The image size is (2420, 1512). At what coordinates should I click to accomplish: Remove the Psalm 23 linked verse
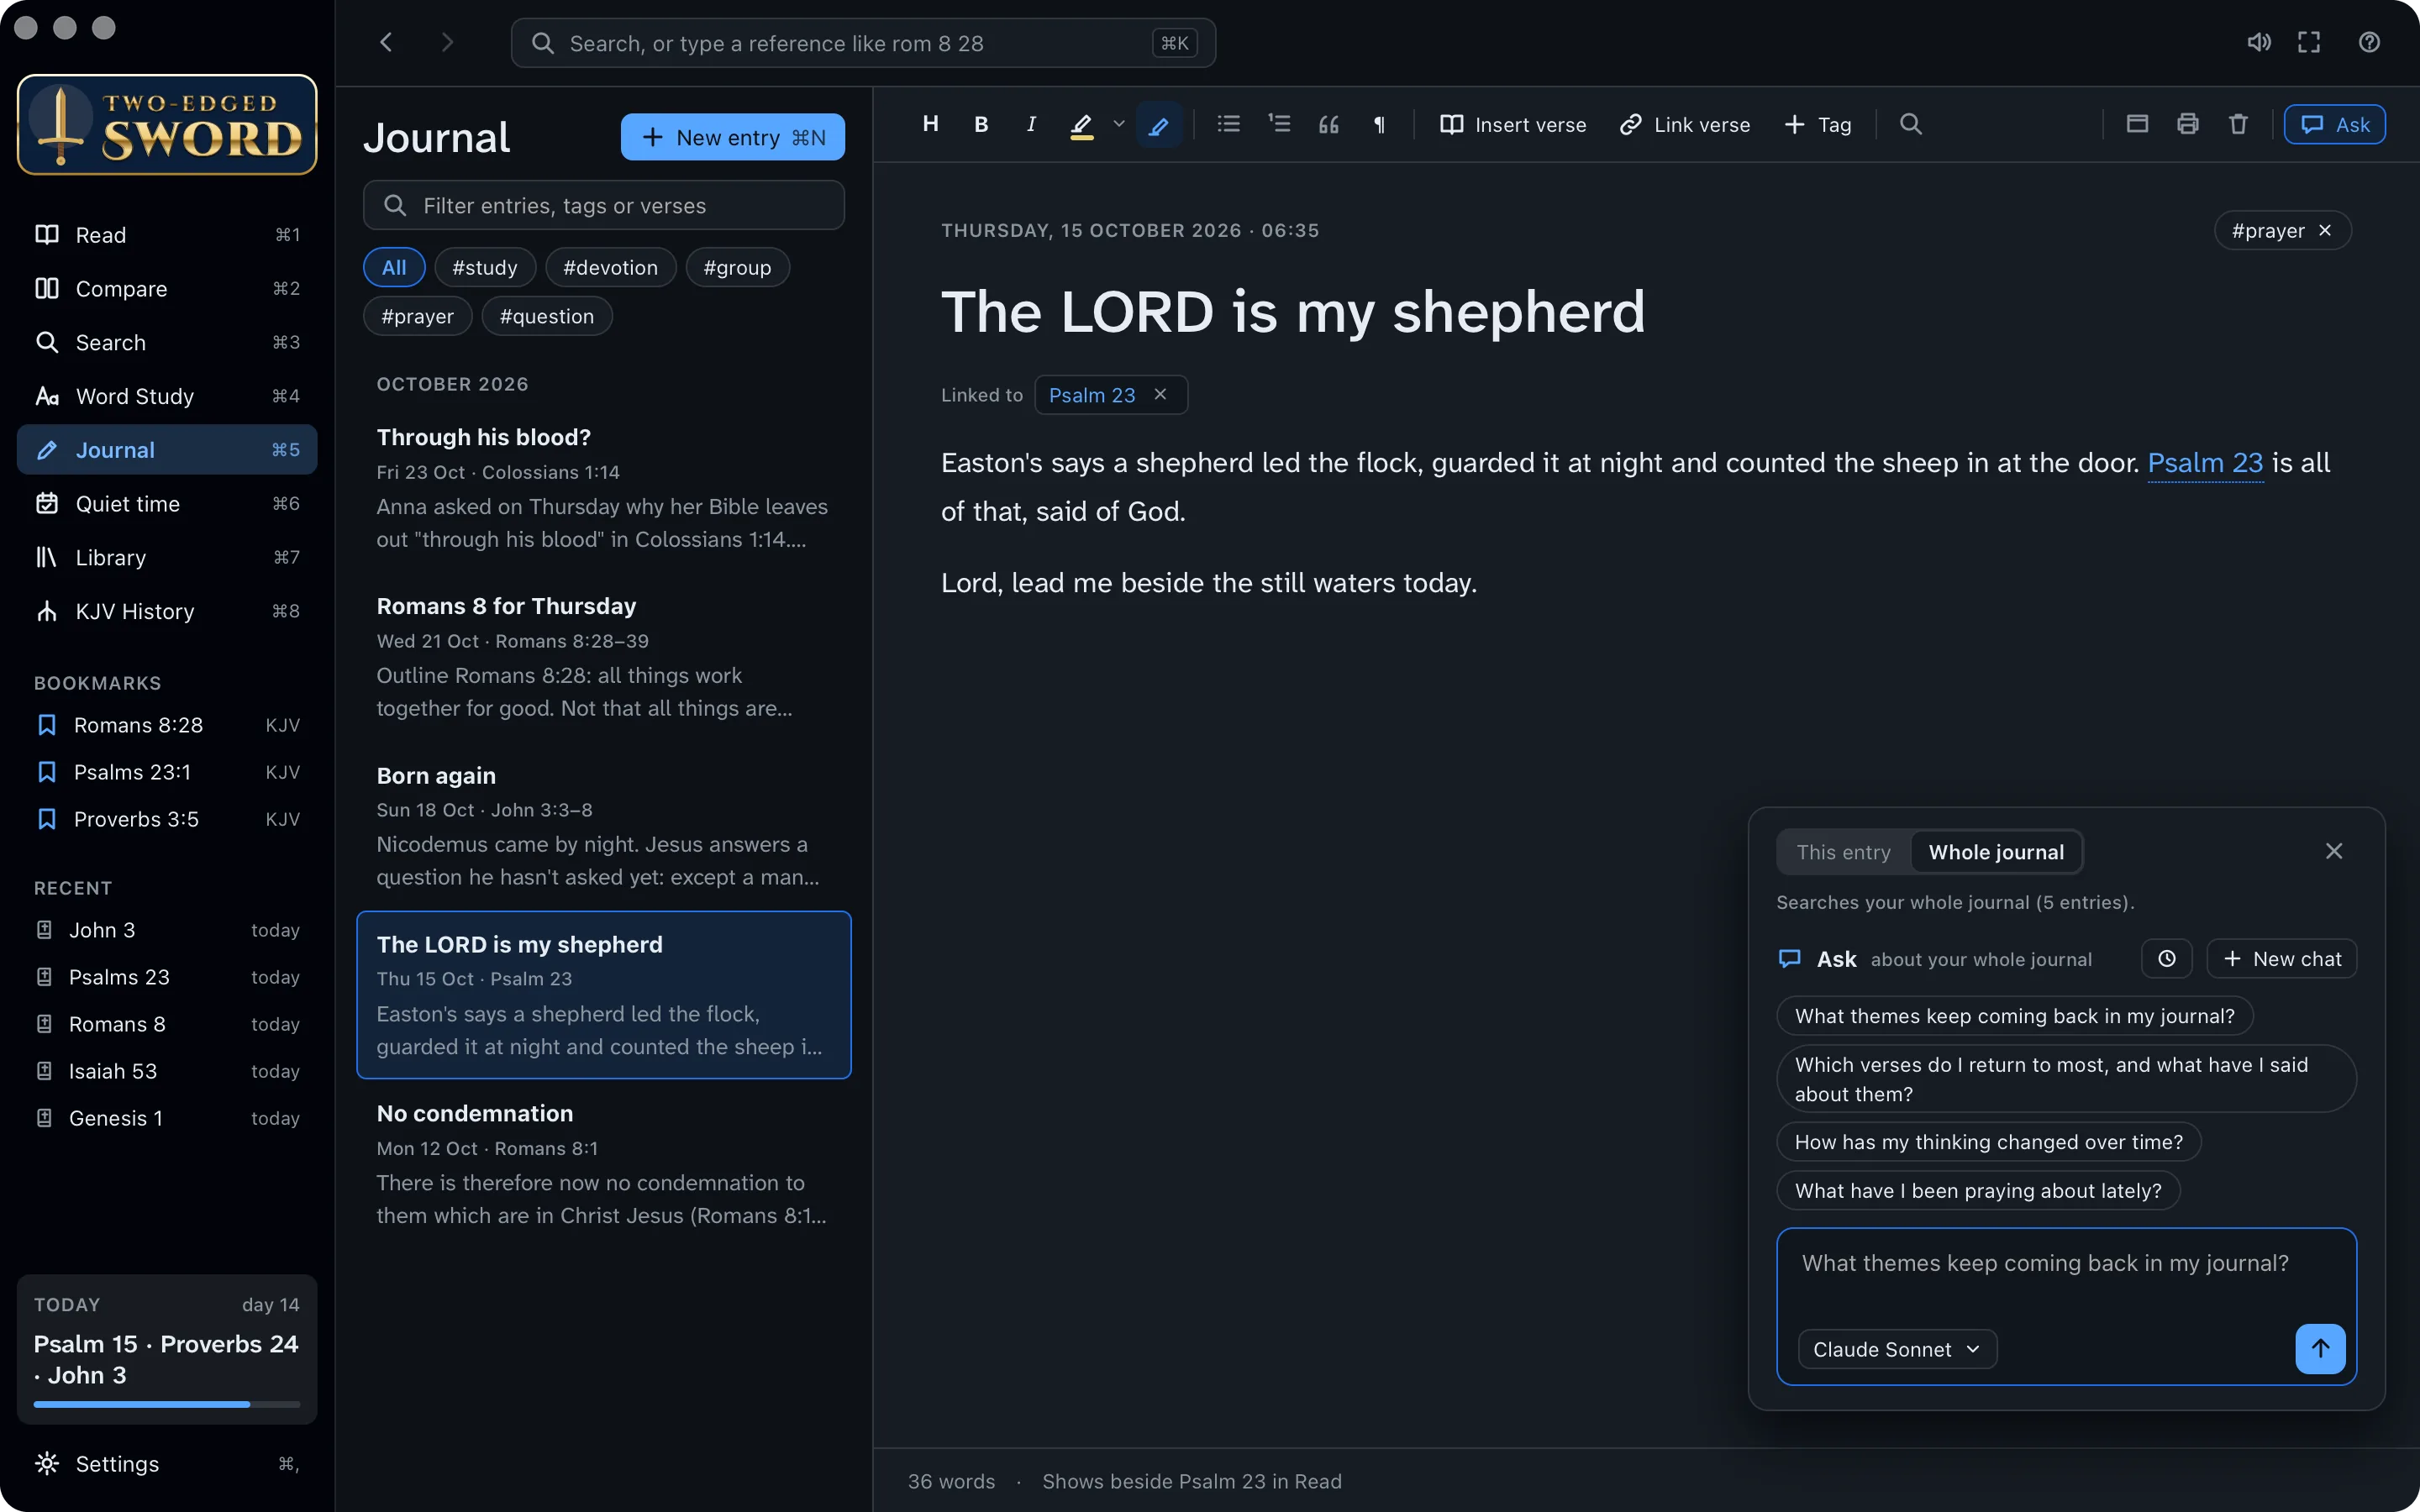point(1160,394)
